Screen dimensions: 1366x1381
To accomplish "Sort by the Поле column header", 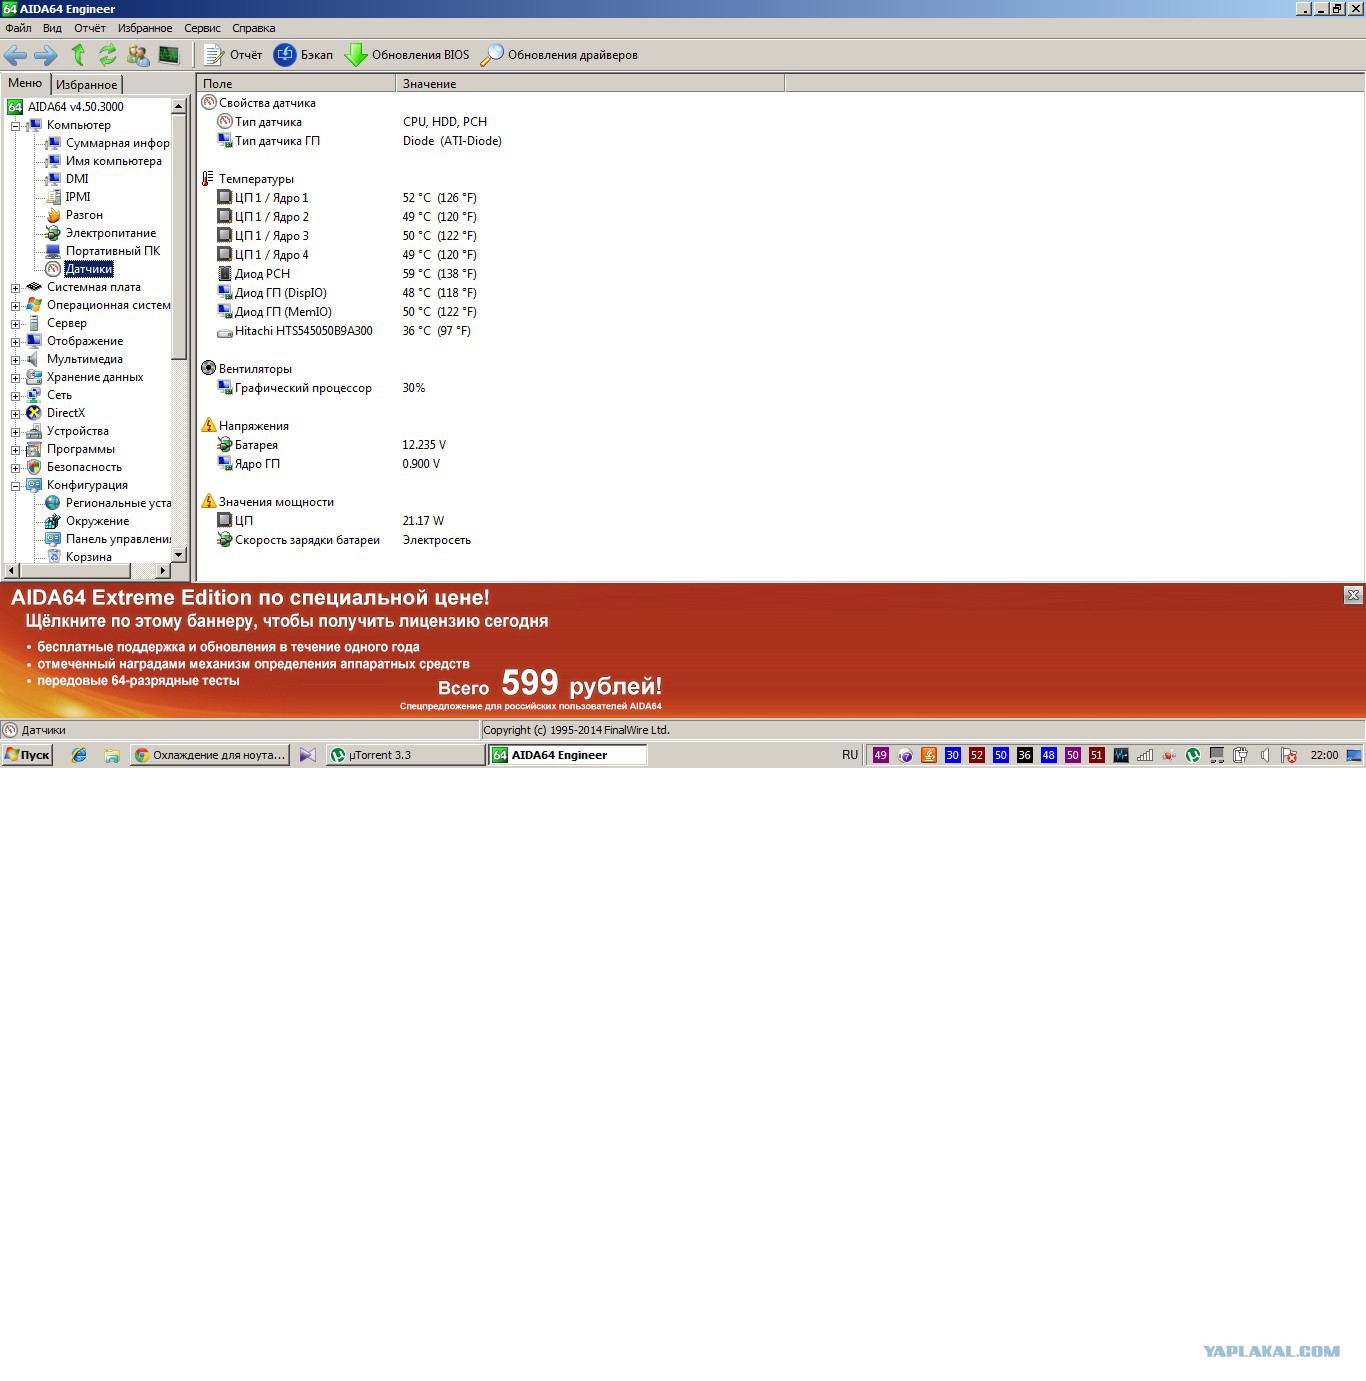I will pyautogui.click(x=296, y=84).
